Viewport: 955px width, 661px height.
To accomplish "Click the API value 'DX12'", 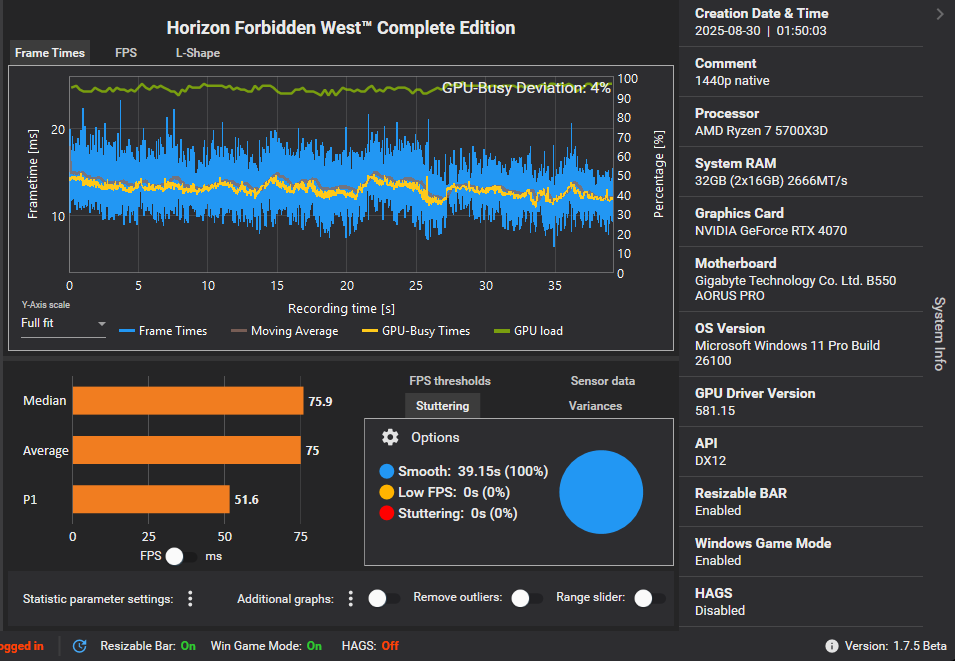I will (x=711, y=461).
